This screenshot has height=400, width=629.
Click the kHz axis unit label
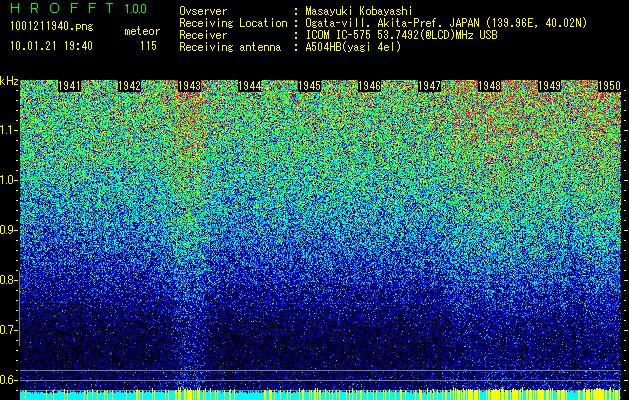(9, 81)
